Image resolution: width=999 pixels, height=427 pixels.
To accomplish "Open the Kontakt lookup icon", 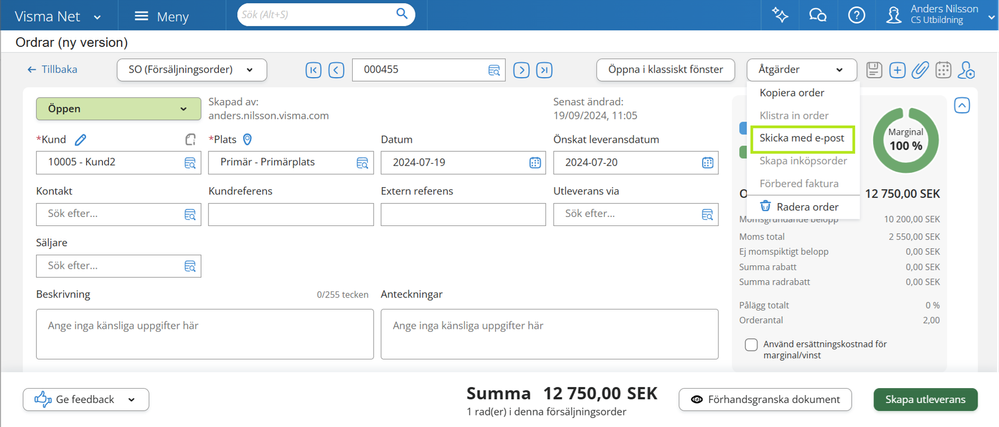I will pyautogui.click(x=190, y=214).
